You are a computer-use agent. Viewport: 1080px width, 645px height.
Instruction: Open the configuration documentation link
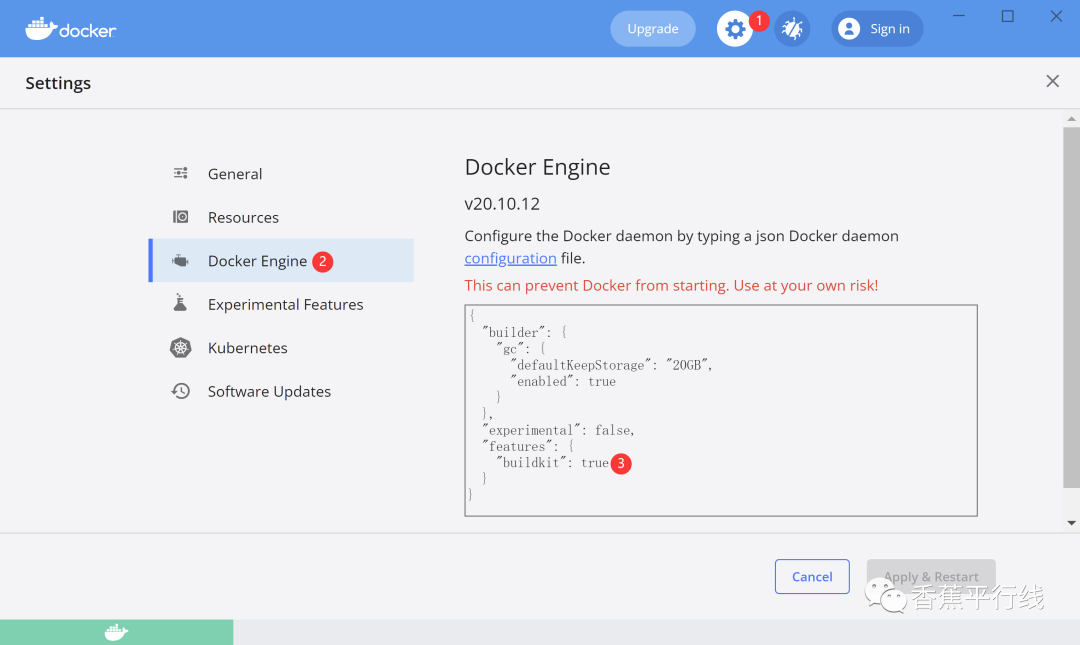[x=510, y=258]
